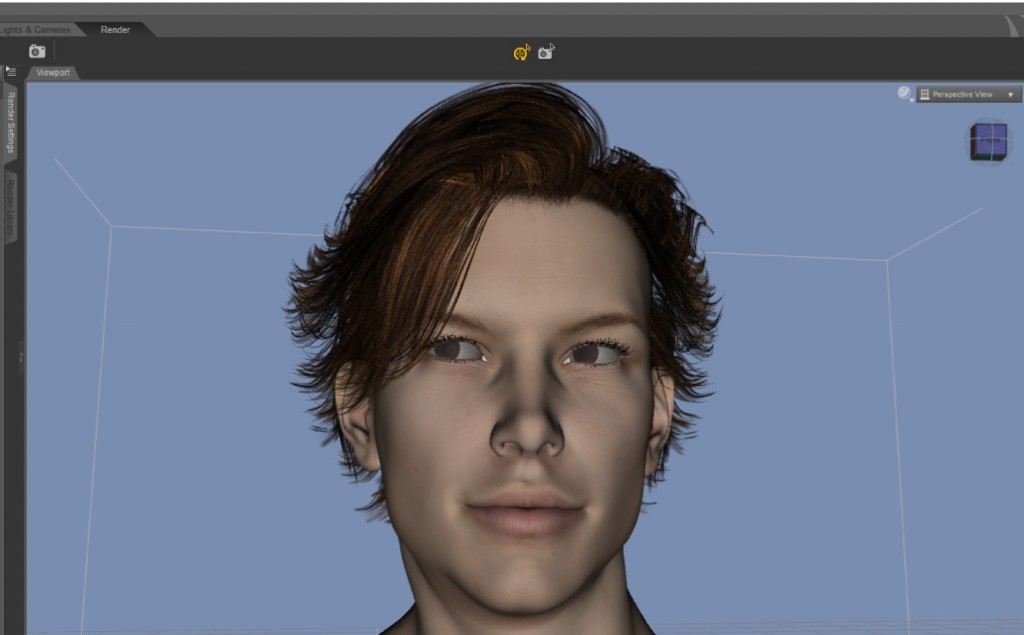This screenshot has height=635, width=1024.
Task: Select the Render tab
Action: 114,29
